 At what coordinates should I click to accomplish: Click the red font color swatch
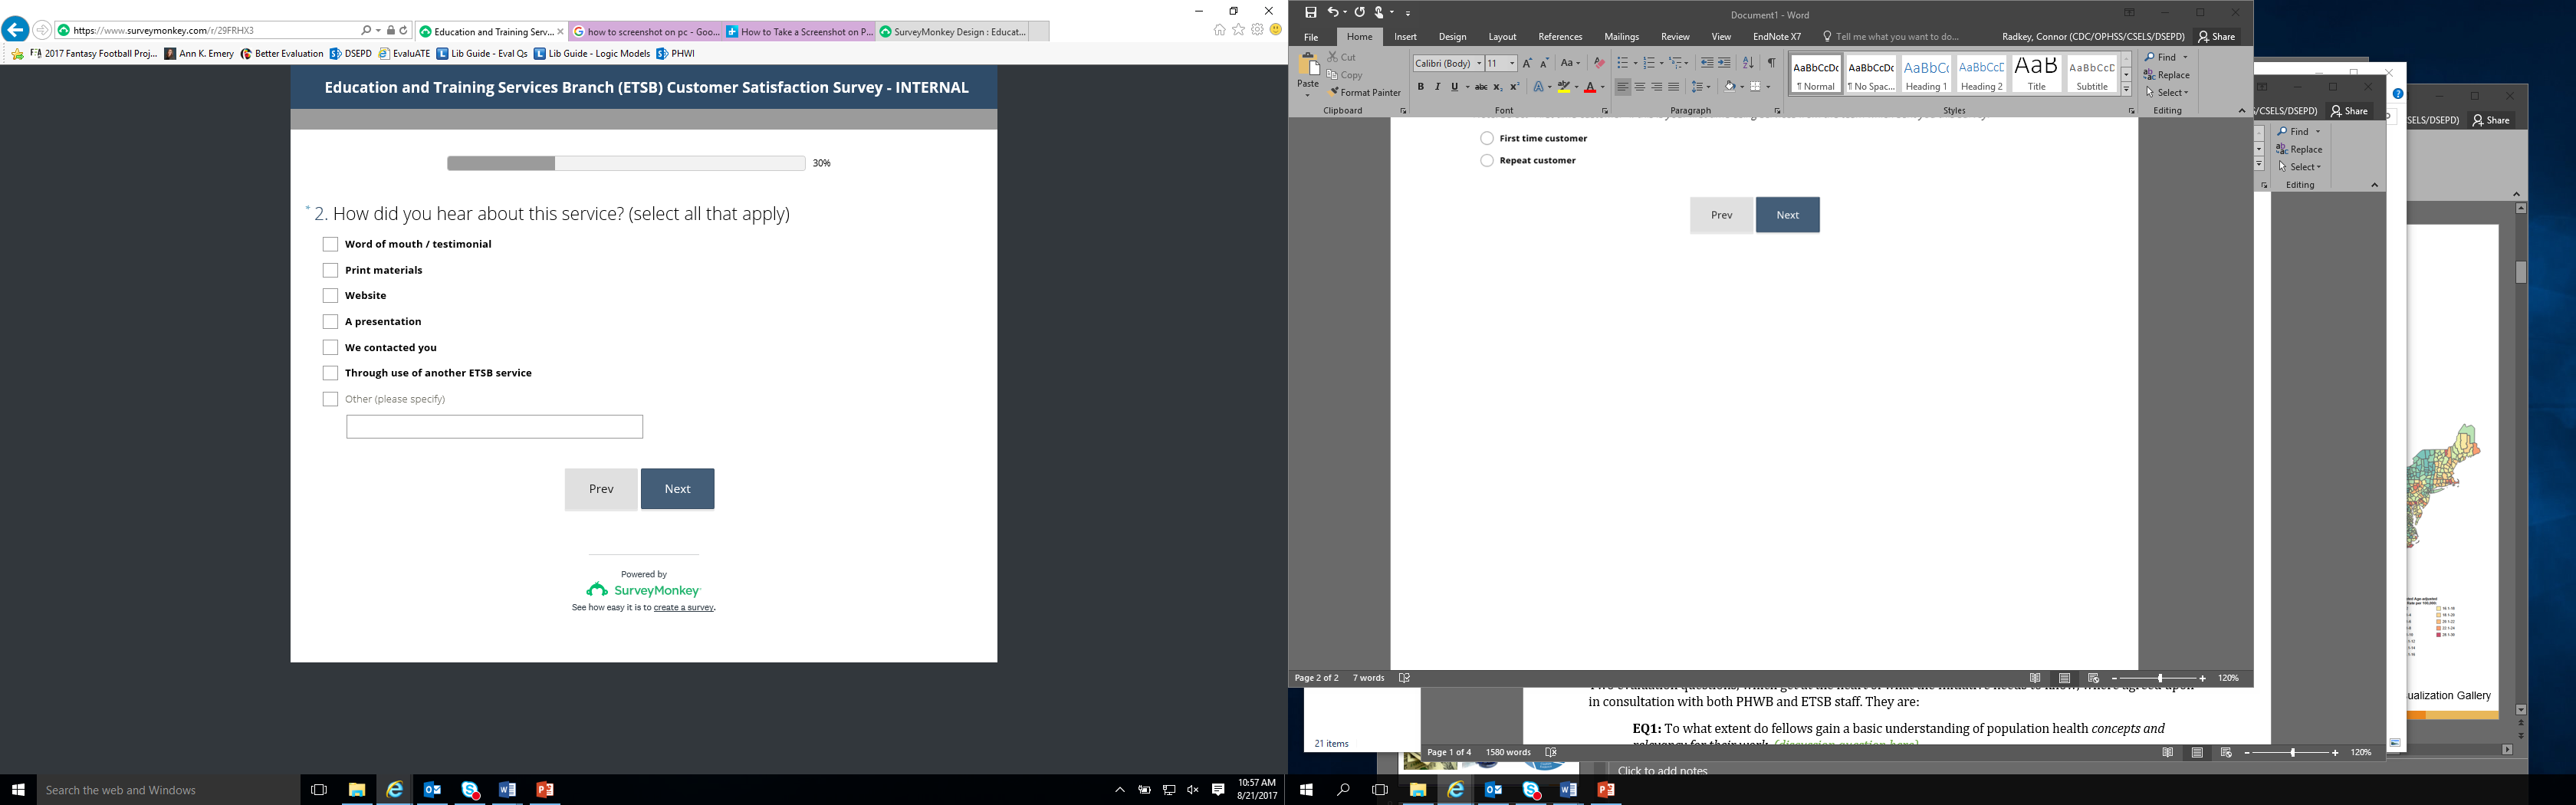point(1590,87)
